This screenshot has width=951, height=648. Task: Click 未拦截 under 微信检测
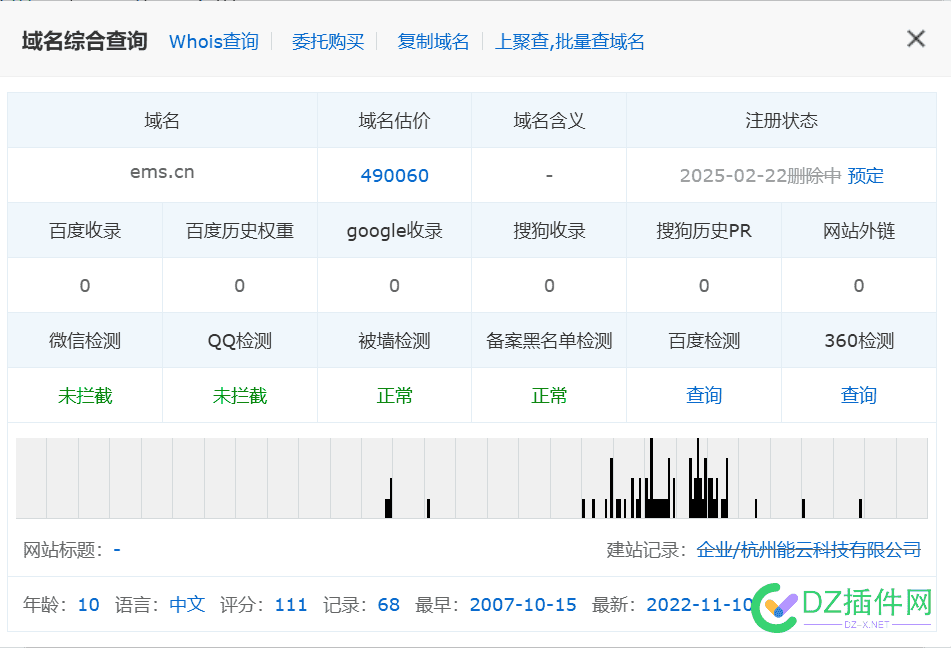click(x=85, y=396)
